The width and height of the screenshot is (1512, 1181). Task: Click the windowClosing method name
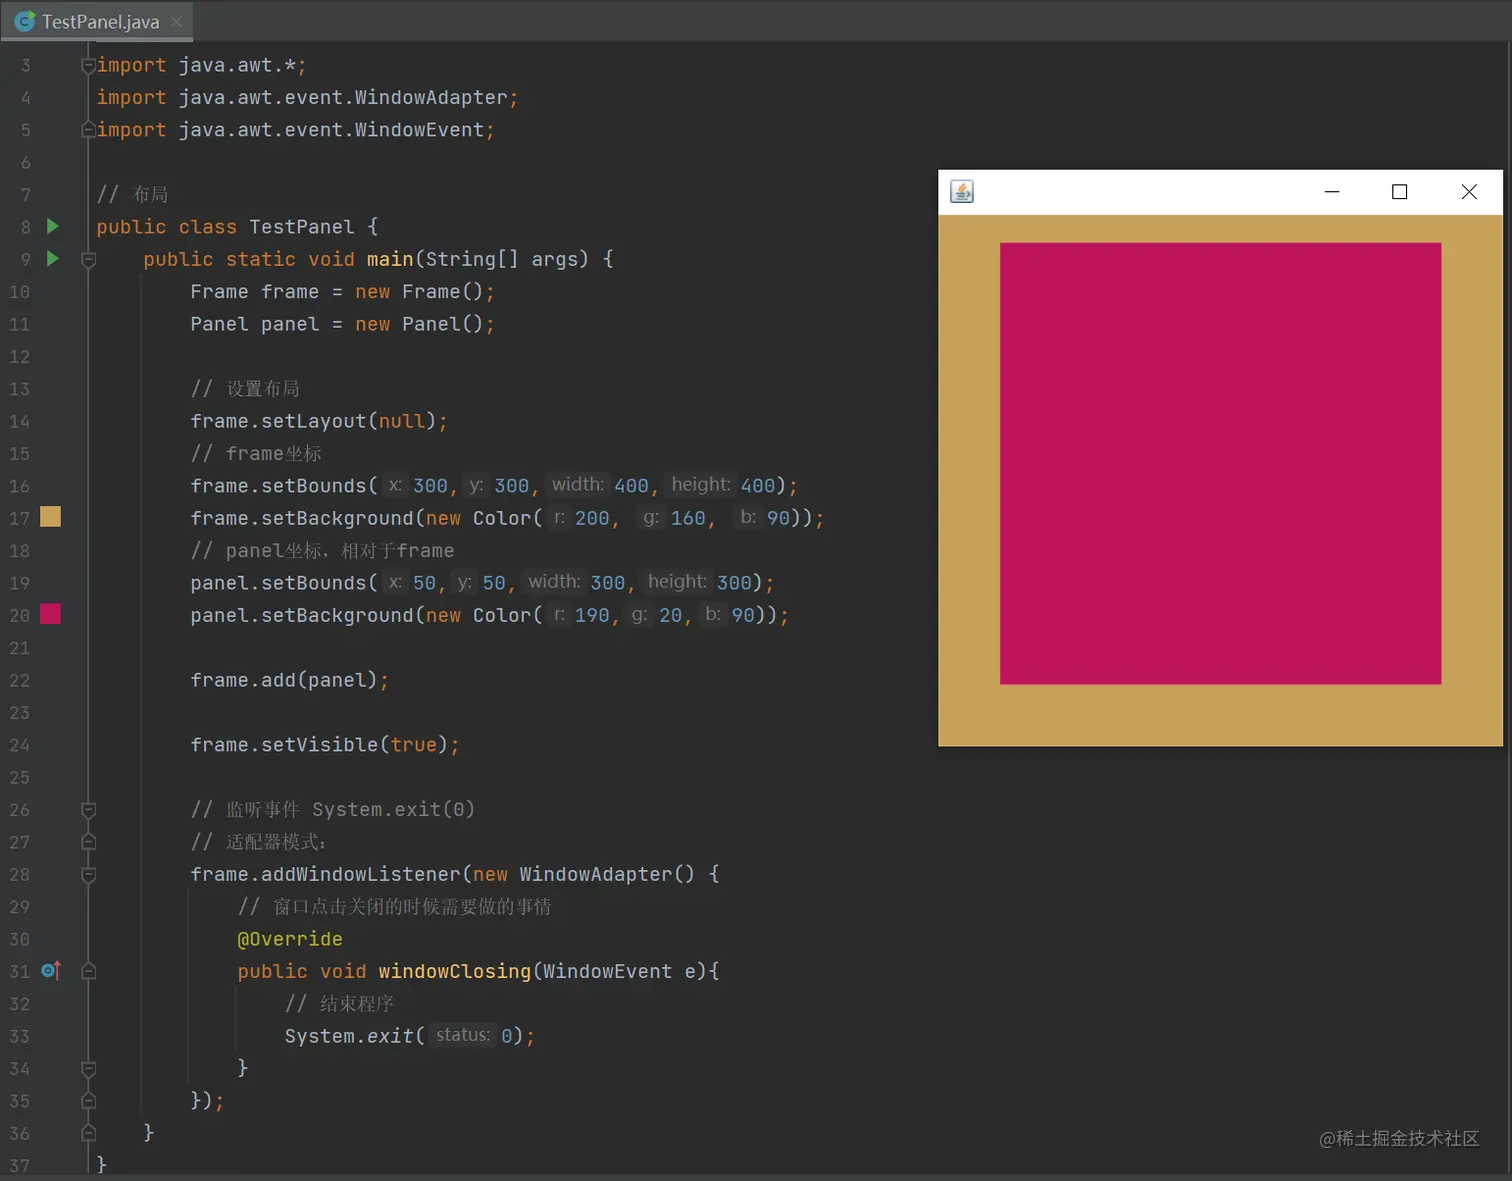[455, 971]
